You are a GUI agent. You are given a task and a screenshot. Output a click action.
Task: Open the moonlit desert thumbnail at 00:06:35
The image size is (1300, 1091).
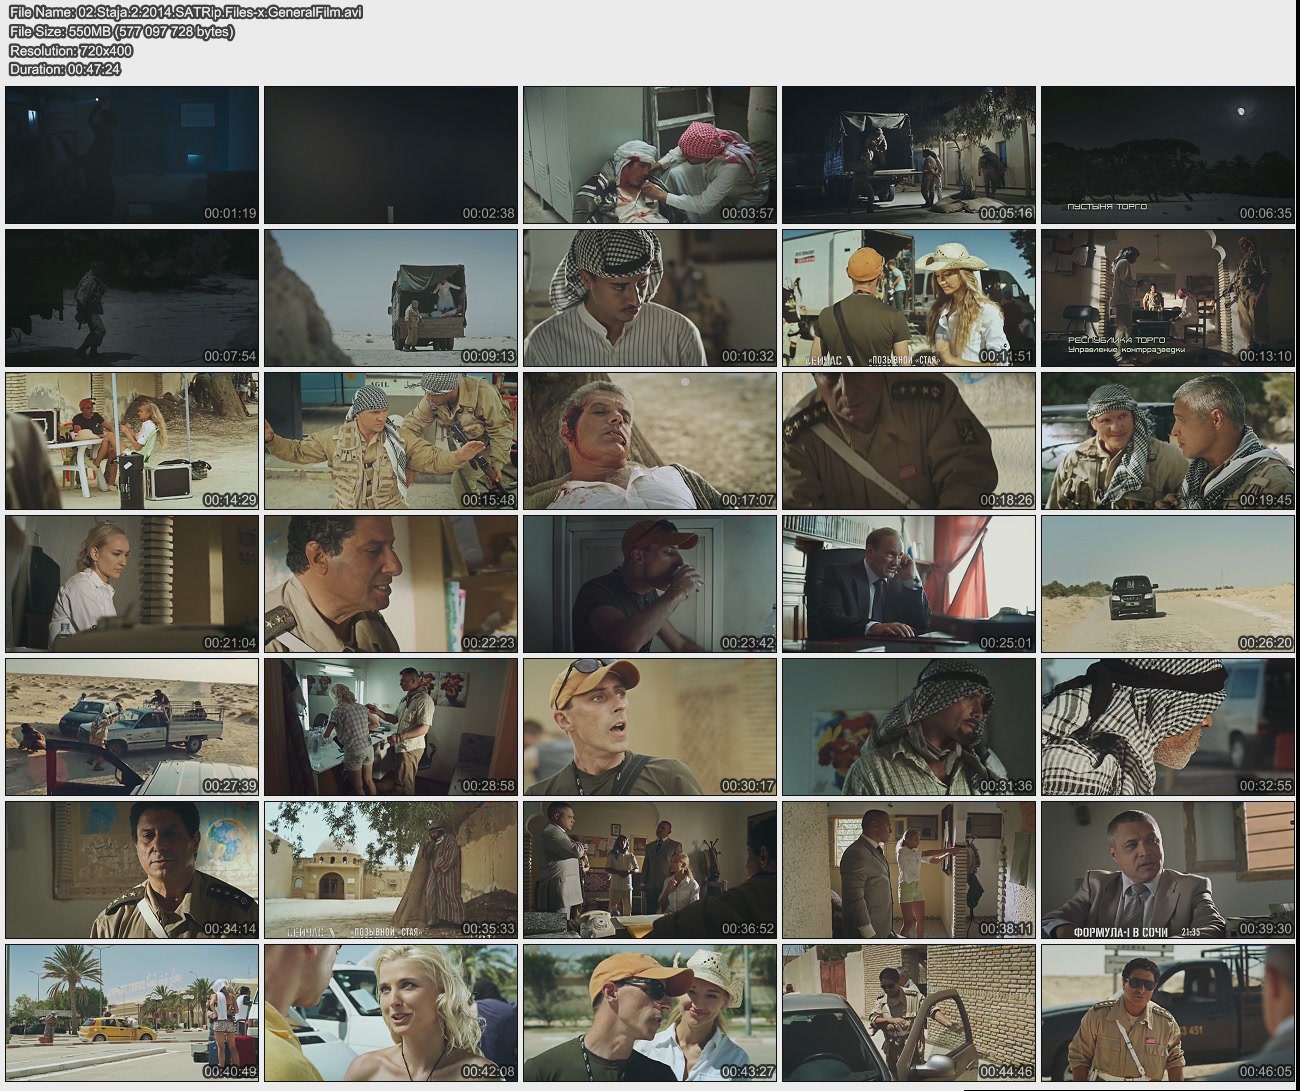pyautogui.click(x=1168, y=155)
